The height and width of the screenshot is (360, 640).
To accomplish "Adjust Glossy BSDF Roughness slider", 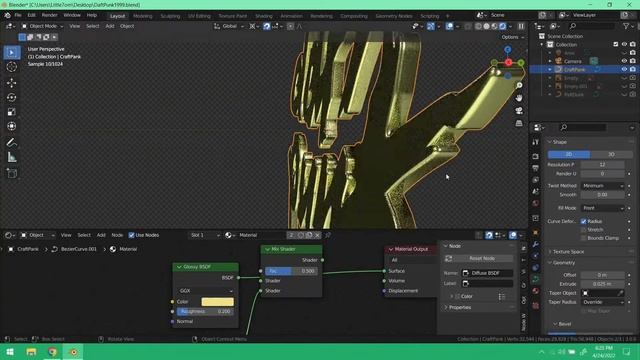I will pyautogui.click(x=206, y=311).
